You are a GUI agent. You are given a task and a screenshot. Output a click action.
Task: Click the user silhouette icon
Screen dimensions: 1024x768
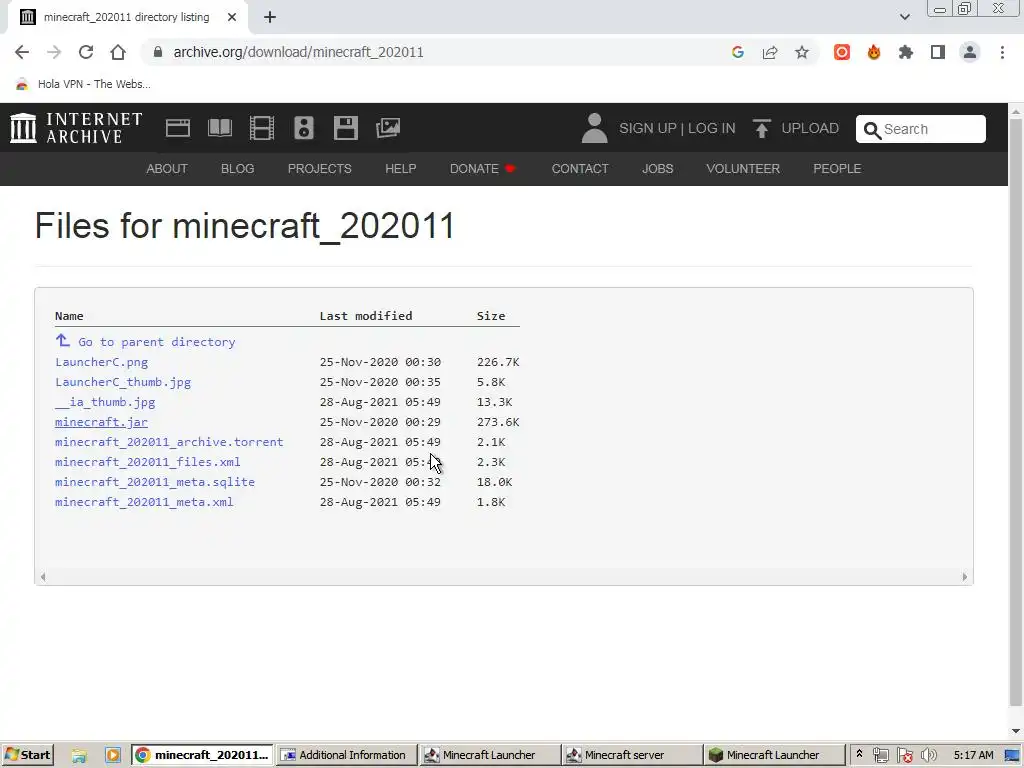(594, 128)
